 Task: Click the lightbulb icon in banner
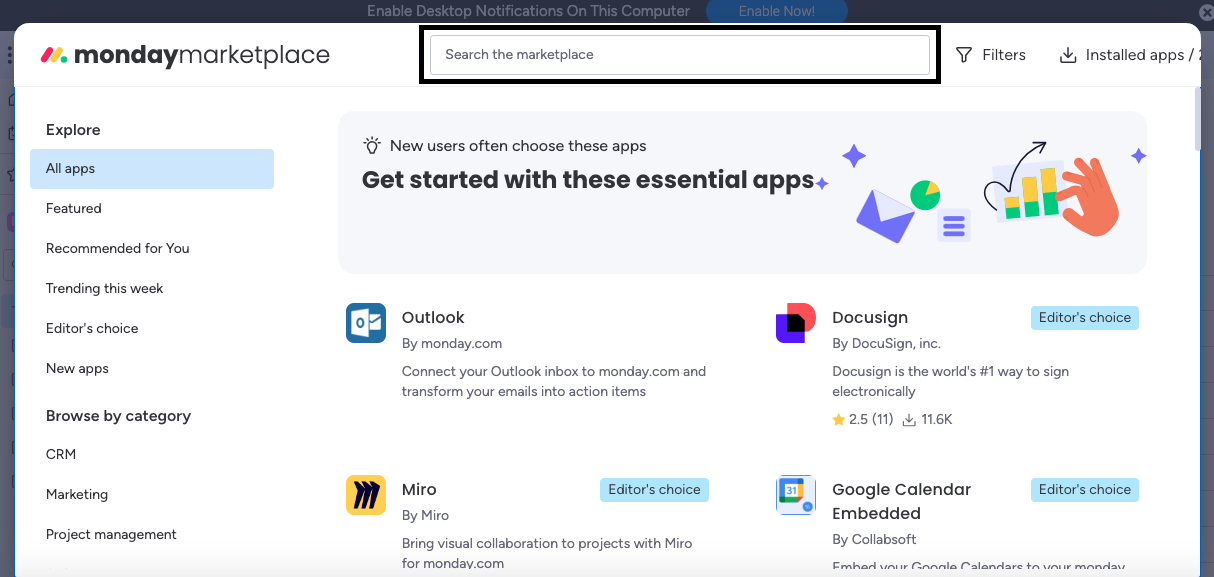click(x=372, y=146)
